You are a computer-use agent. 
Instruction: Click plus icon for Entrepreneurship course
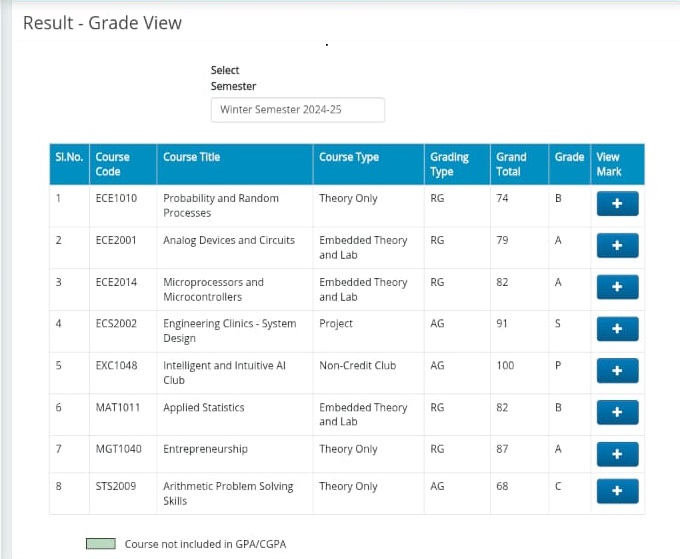[x=617, y=454]
